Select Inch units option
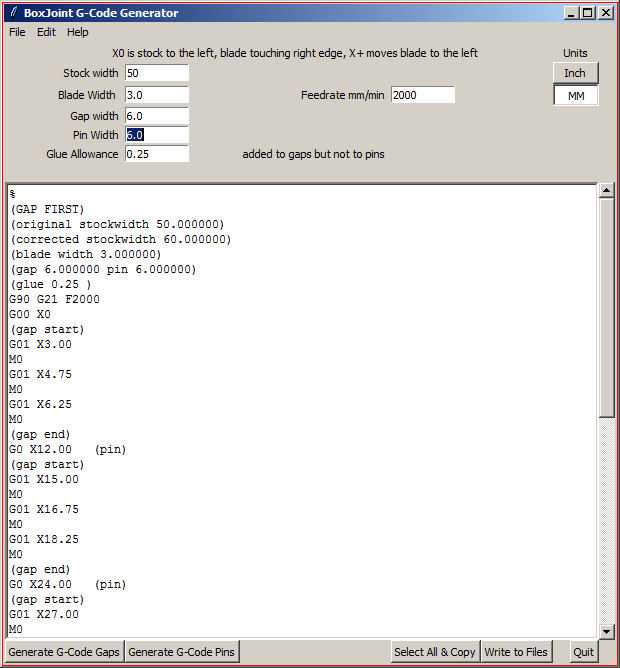 (x=575, y=73)
